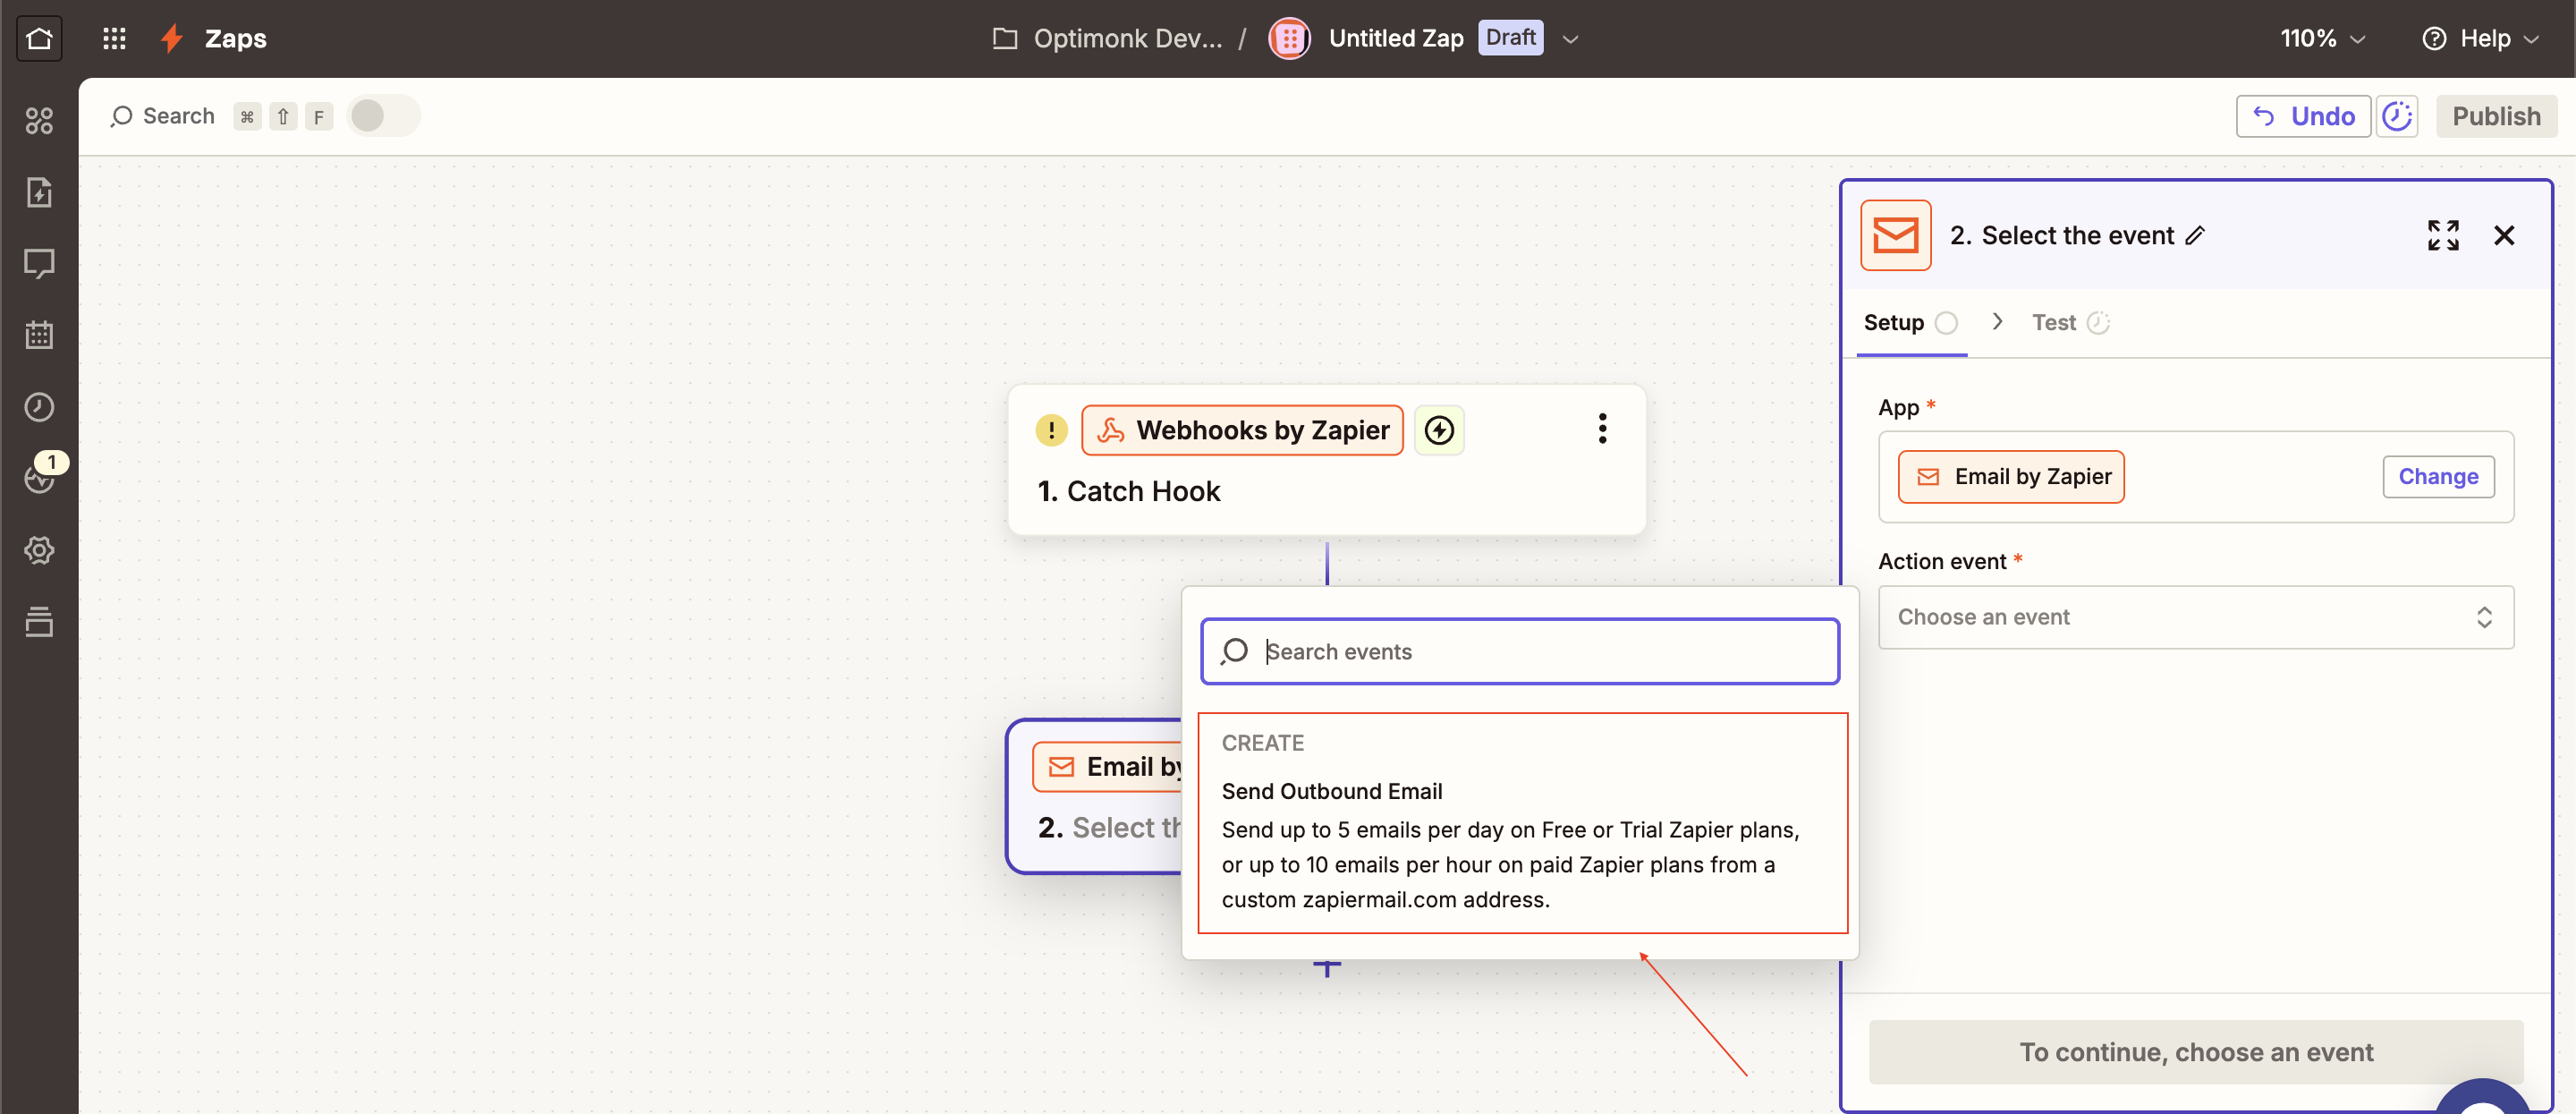
Task: Click the Draft status badge
Action: [1510, 38]
